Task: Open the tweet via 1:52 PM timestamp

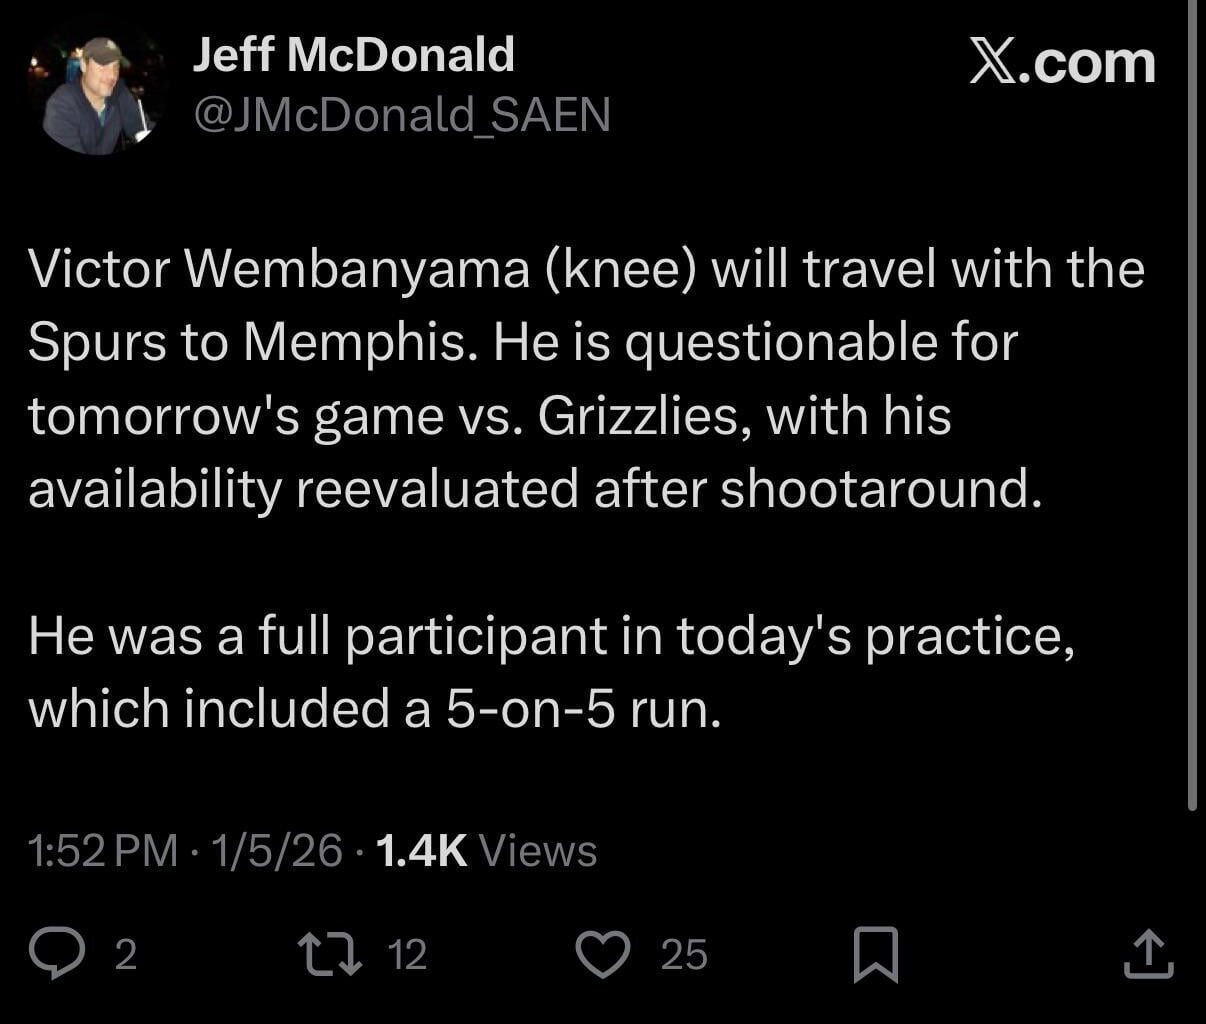Action: pos(100,851)
